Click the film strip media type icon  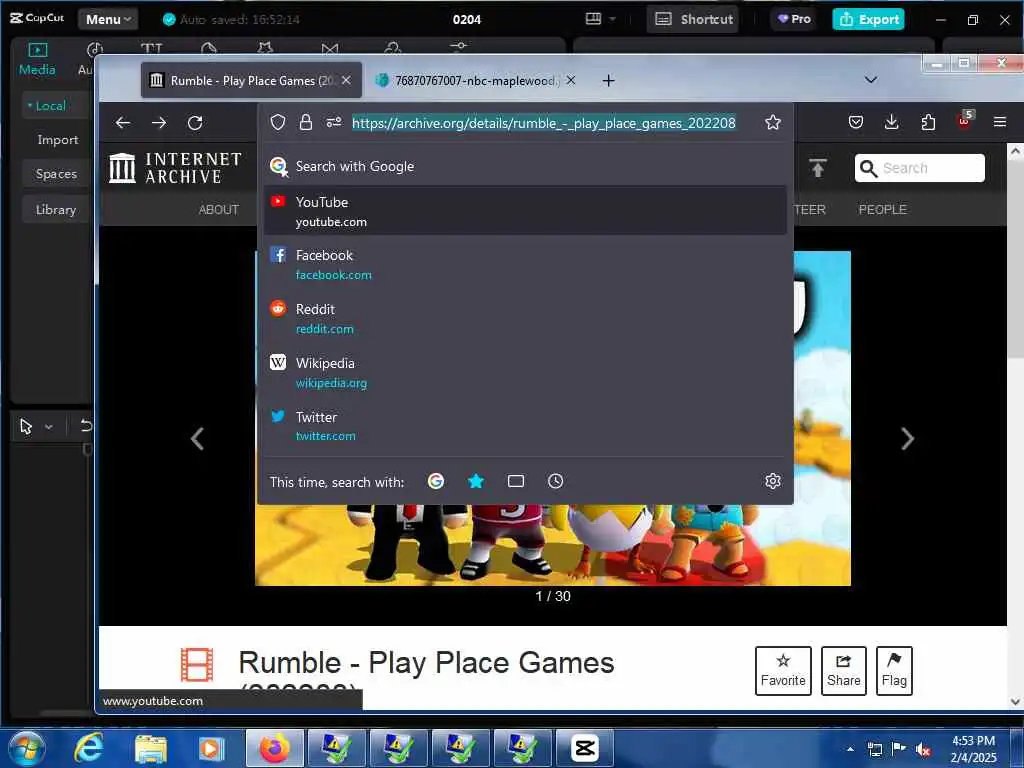click(x=197, y=665)
